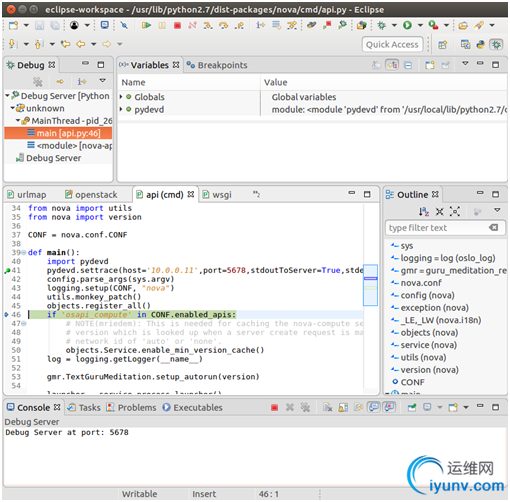
Task: Open the Problems tab
Action: (x=131, y=408)
